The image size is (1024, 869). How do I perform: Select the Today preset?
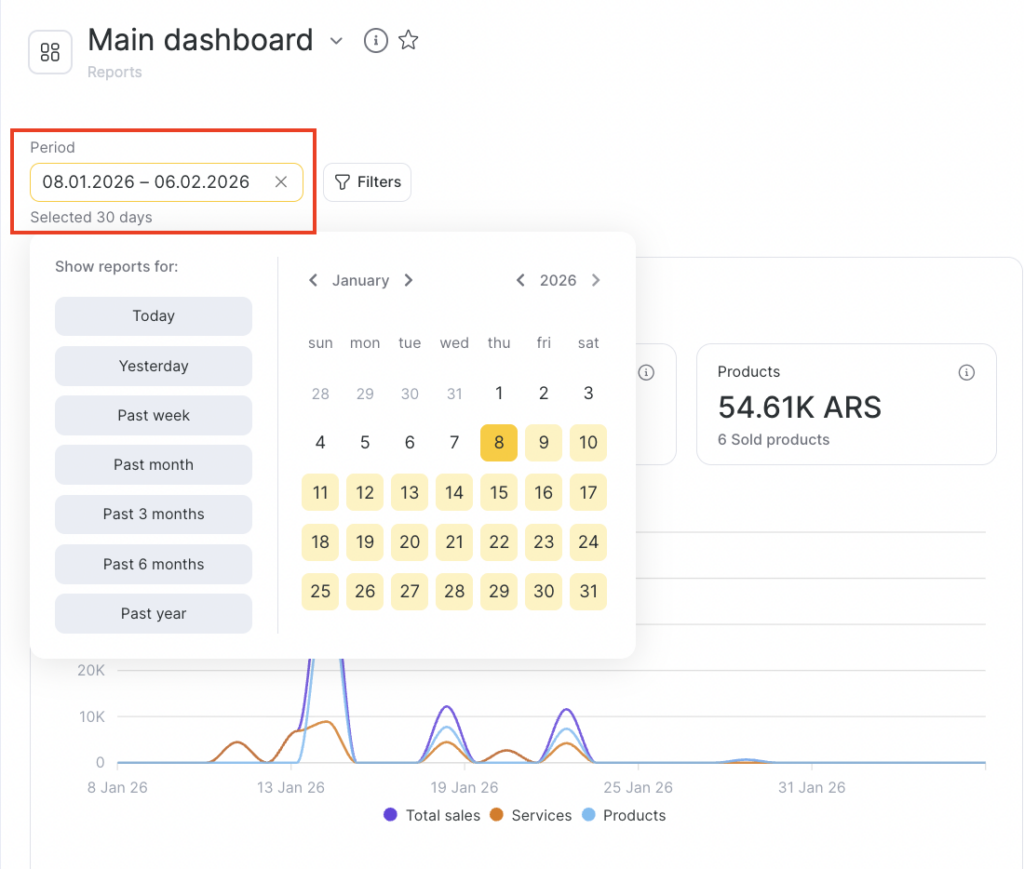[153, 316]
